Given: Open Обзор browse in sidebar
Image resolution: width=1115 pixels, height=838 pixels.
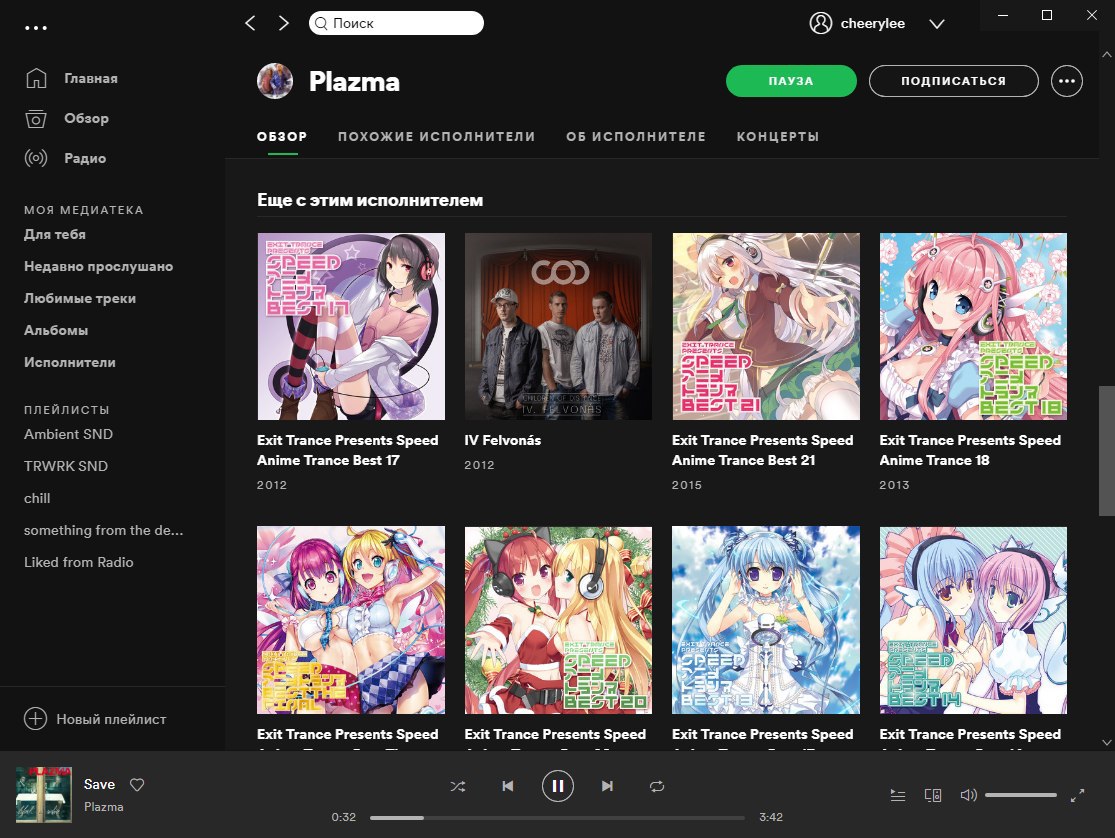Looking at the screenshot, I should pos(67,118).
